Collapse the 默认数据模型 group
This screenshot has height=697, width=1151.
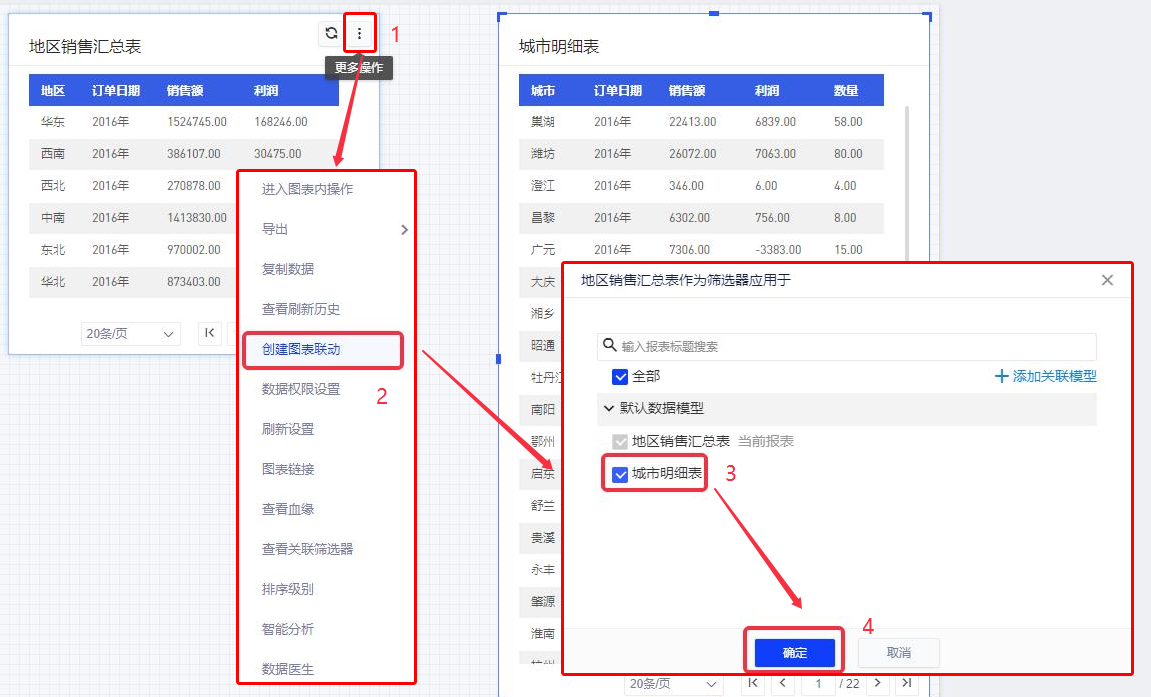pos(609,408)
